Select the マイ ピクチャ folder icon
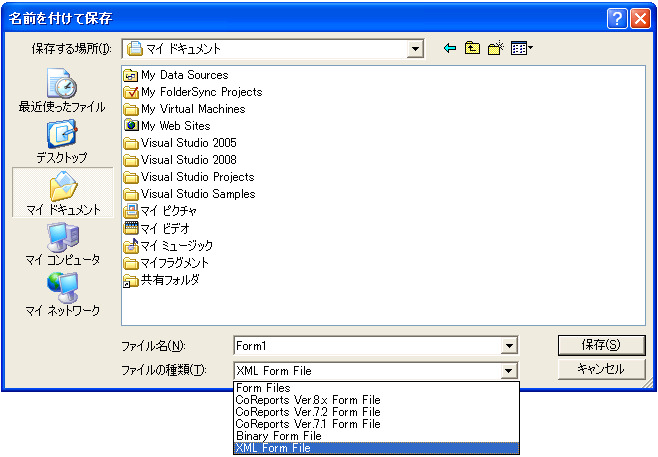Screen dimensions: 658x457 (131, 211)
